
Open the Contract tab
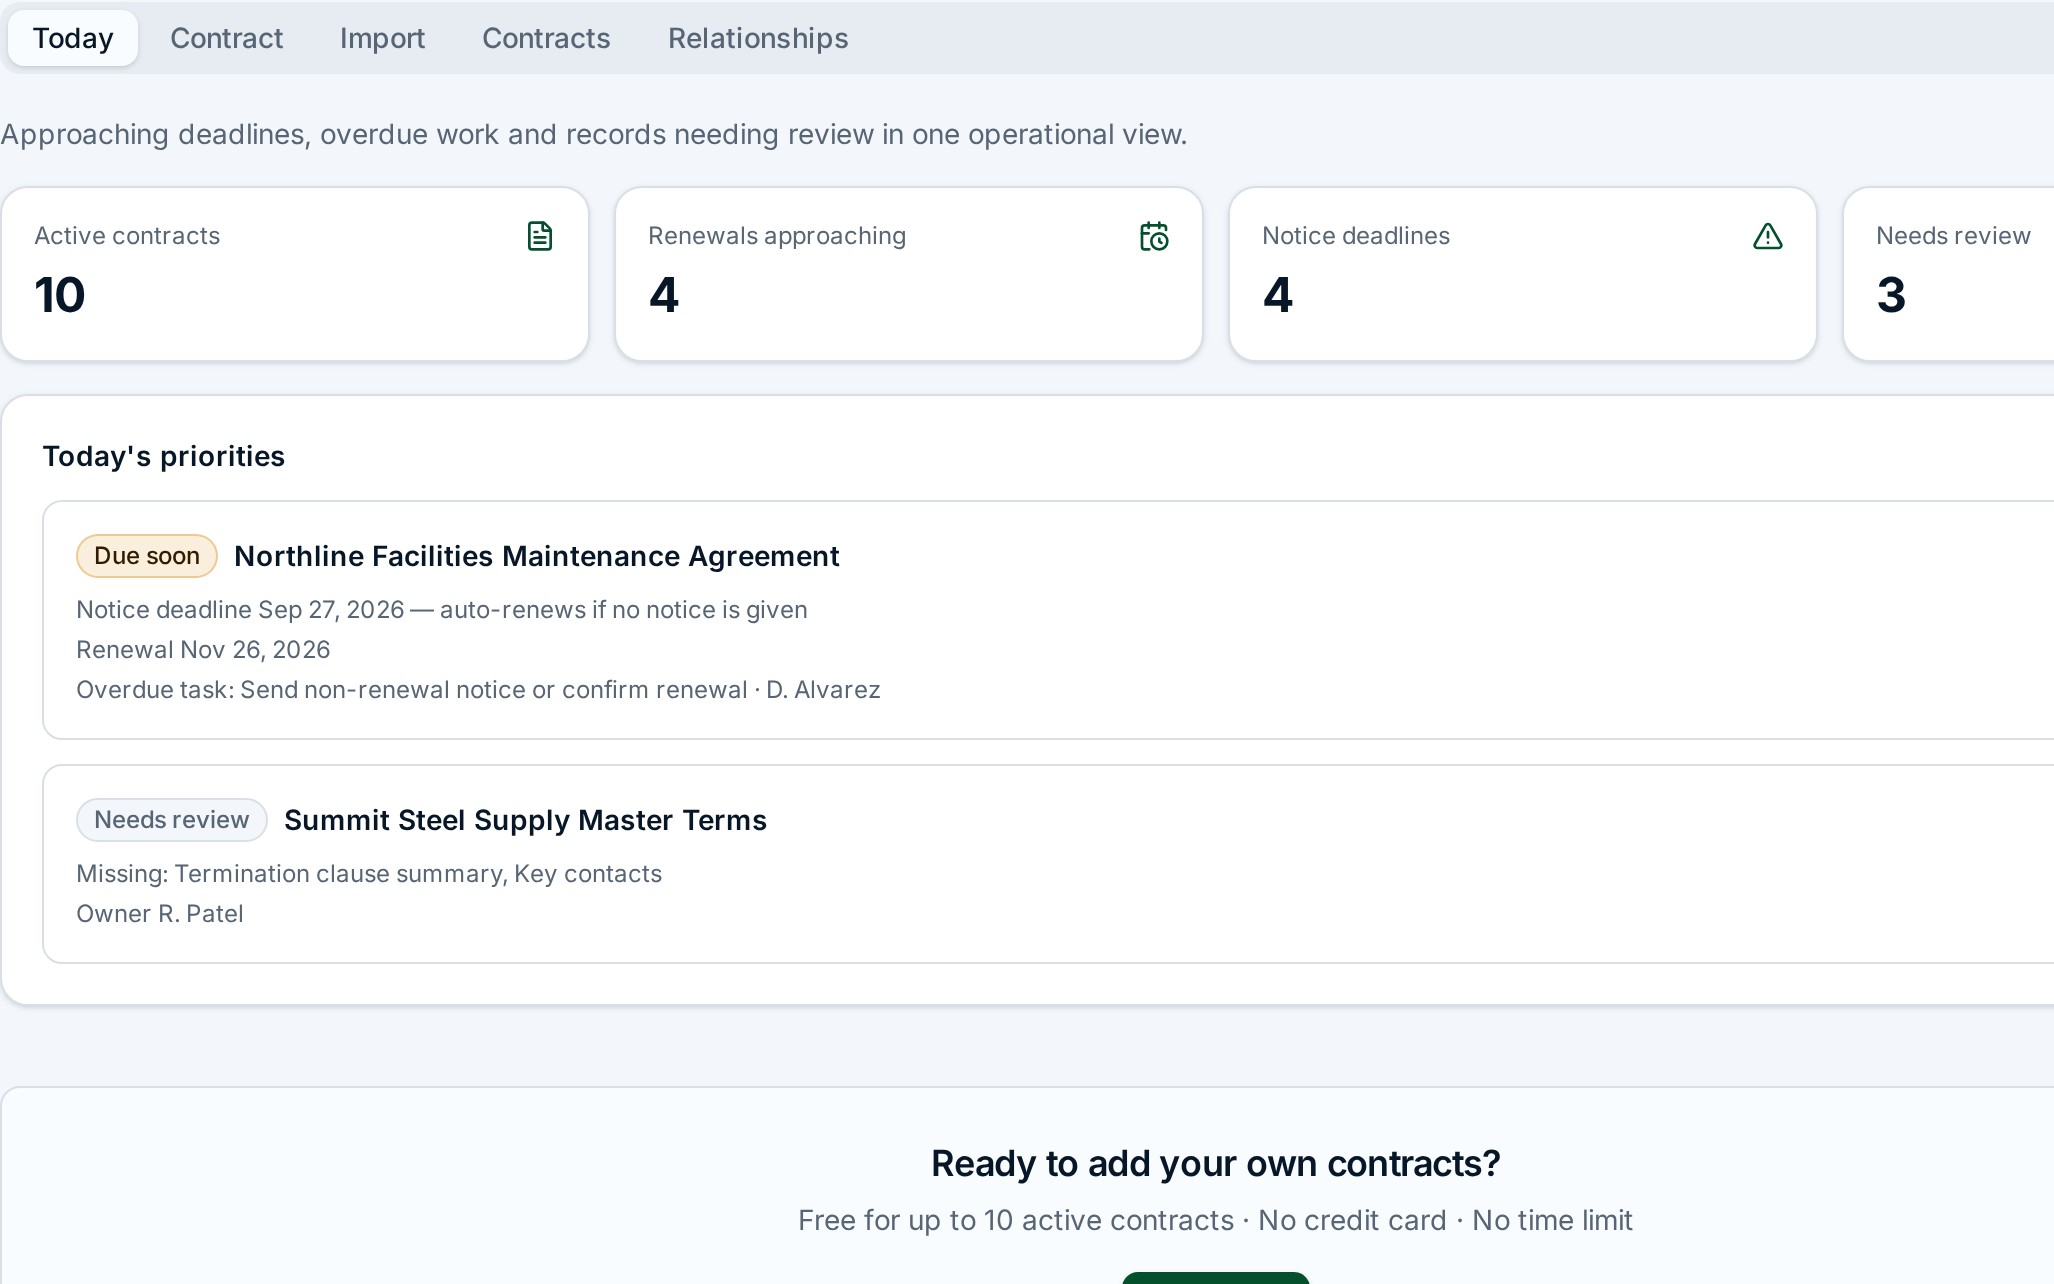(x=227, y=38)
